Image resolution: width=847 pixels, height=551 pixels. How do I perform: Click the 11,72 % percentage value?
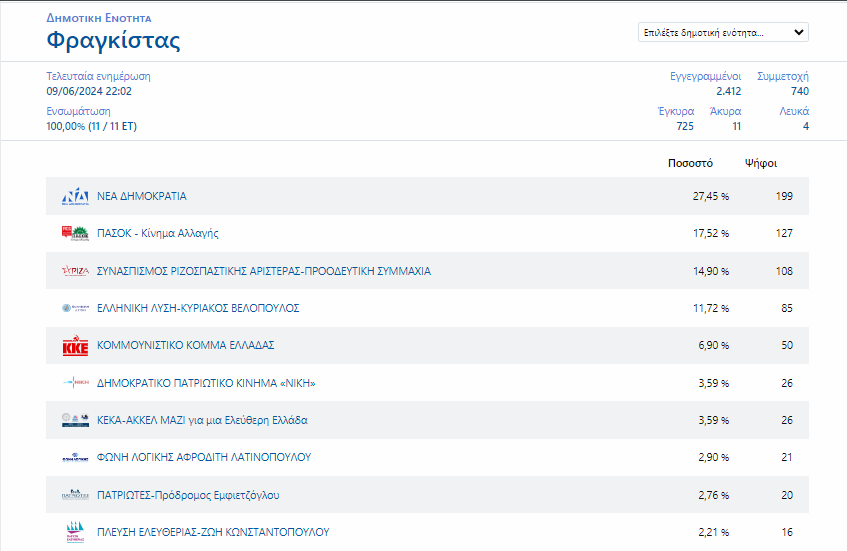(x=711, y=308)
